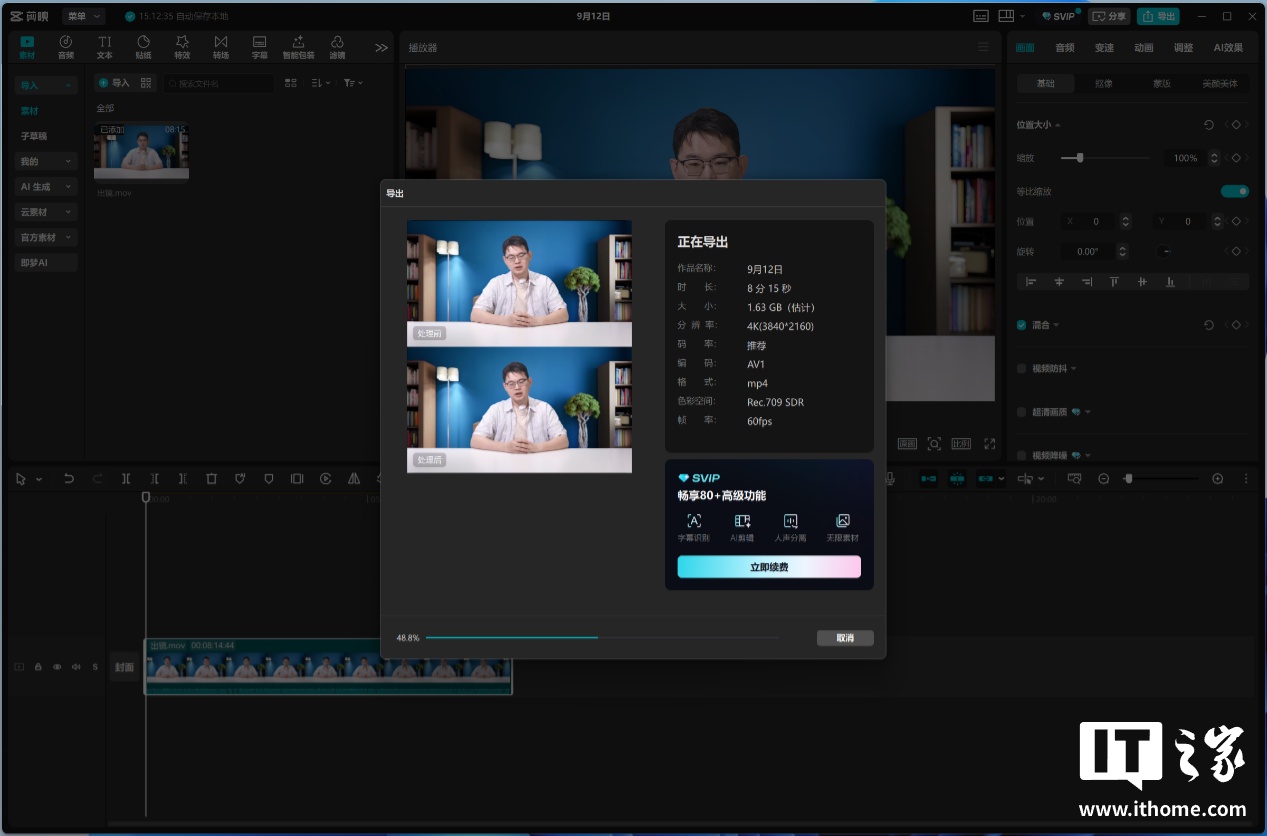The image size is (1267, 836).
Task: Switch to the 蒙版 mask sub-tab
Action: [1161, 84]
